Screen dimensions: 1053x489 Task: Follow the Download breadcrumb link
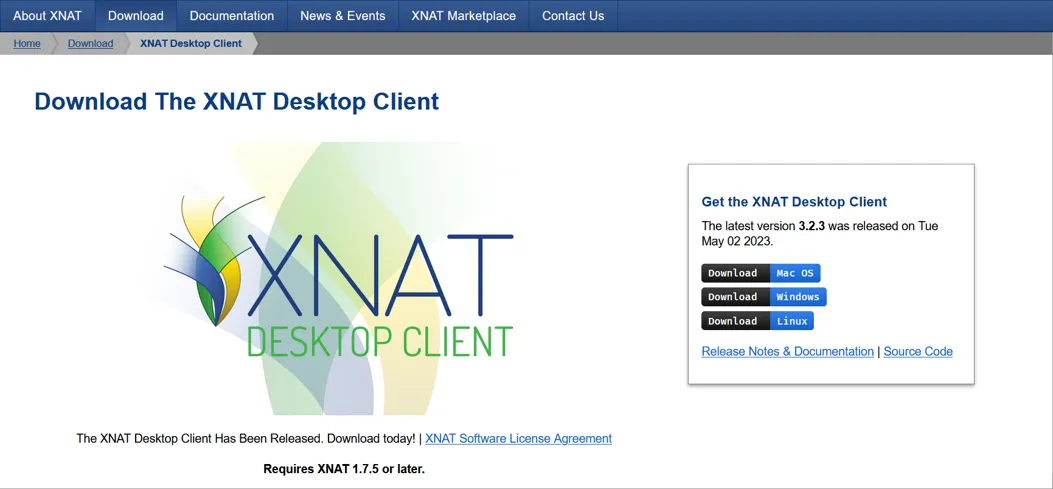pos(90,44)
